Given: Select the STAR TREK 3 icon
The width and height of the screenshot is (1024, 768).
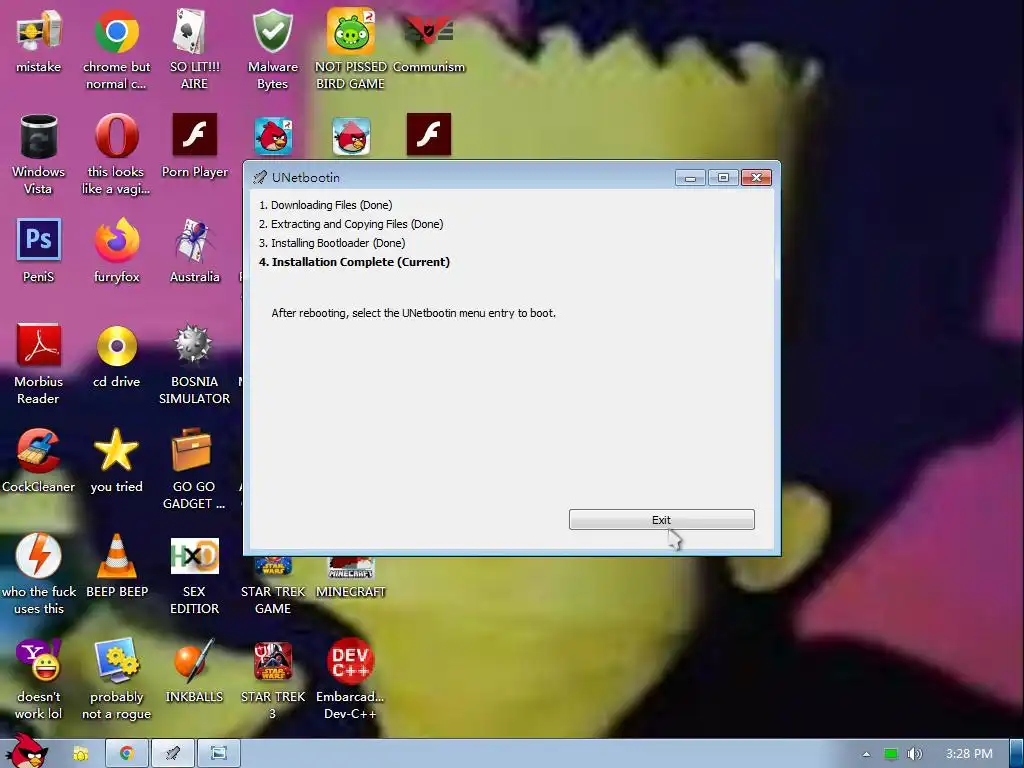Looking at the screenshot, I should (x=272, y=680).
